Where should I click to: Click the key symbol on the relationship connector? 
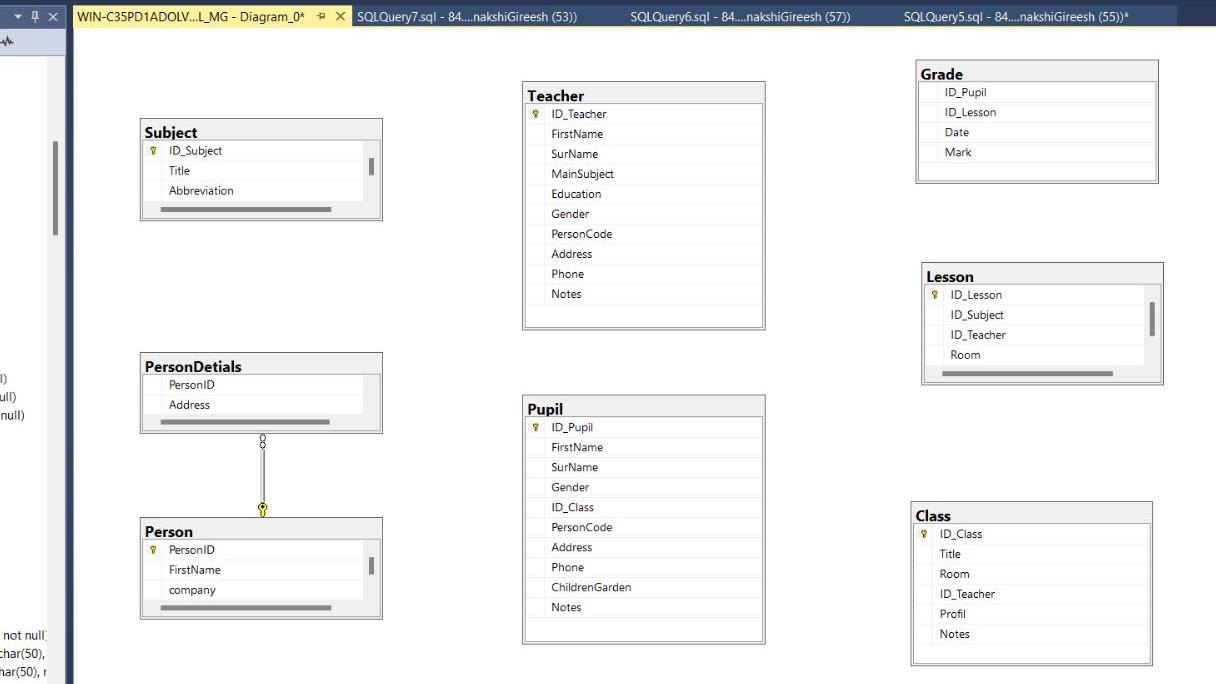pos(262,509)
